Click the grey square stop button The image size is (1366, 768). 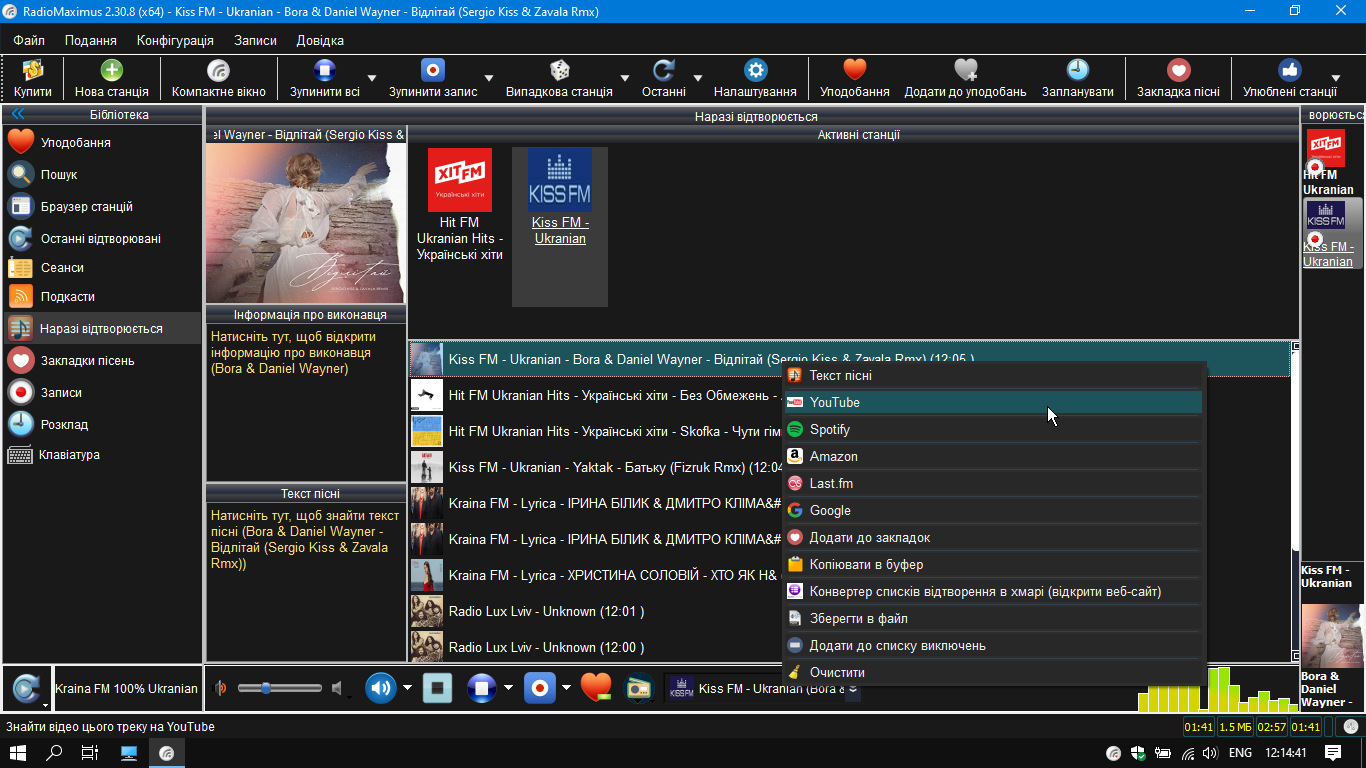pos(437,688)
